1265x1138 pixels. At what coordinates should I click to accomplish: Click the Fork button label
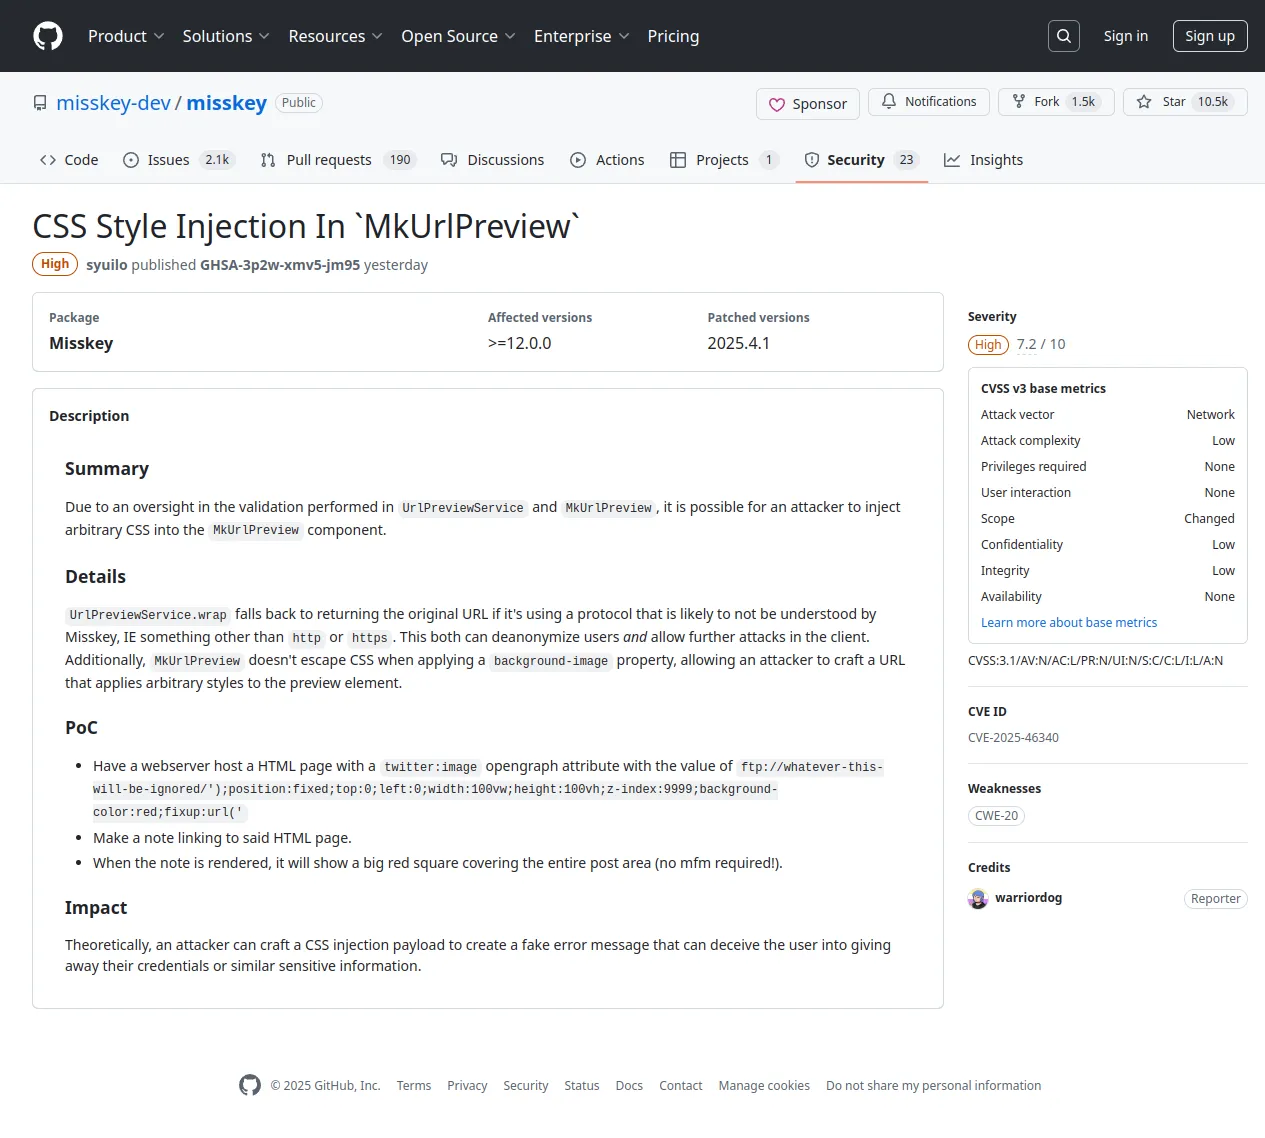click(1046, 102)
